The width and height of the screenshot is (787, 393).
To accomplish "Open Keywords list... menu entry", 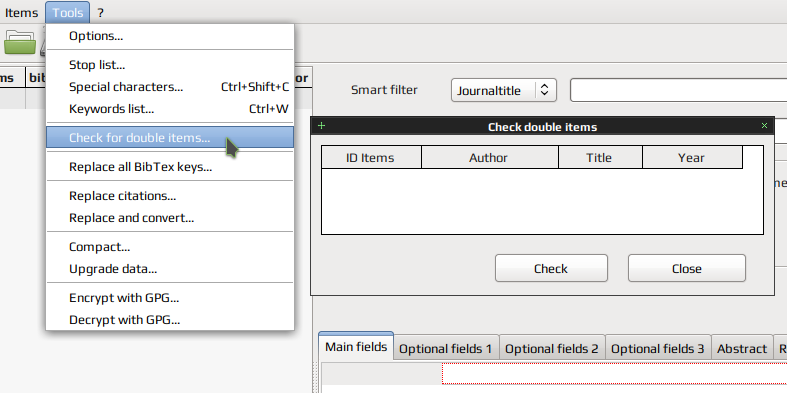I will (170, 109).
